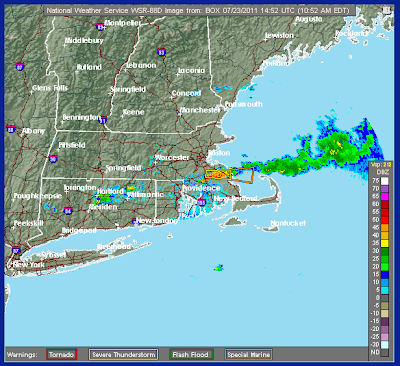Click the Bridgeport city label
The height and width of the screenshot is (366, 400).
pyautogui.click(x=79, y=230)
